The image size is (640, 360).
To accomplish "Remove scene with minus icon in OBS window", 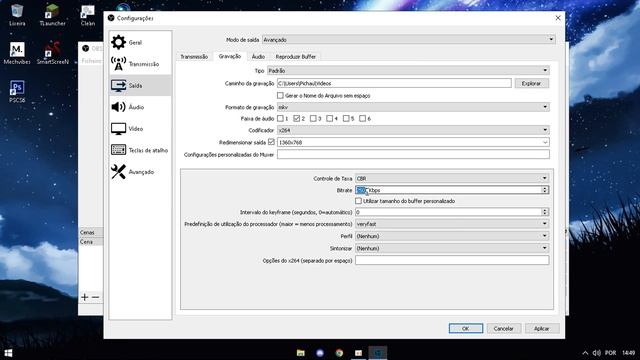I will [x=96, y=297].
